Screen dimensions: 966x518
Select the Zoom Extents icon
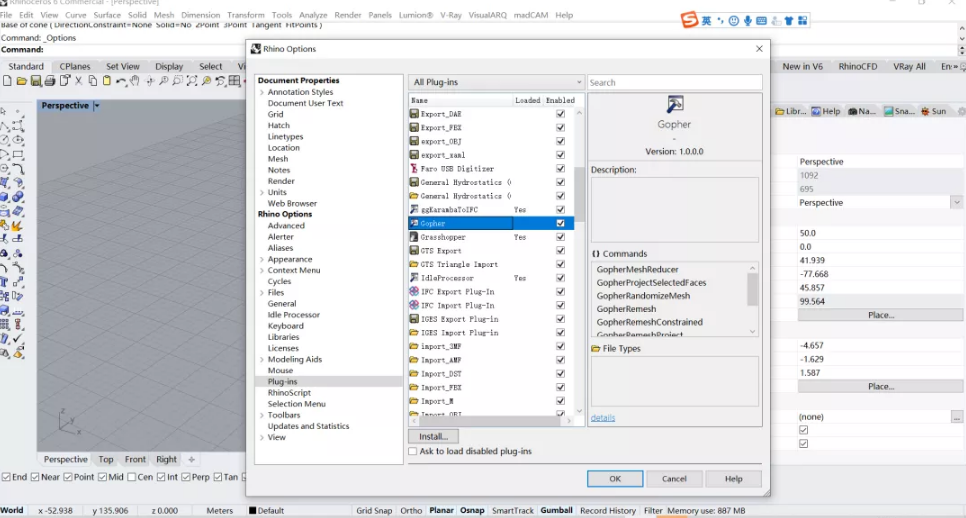192,81
